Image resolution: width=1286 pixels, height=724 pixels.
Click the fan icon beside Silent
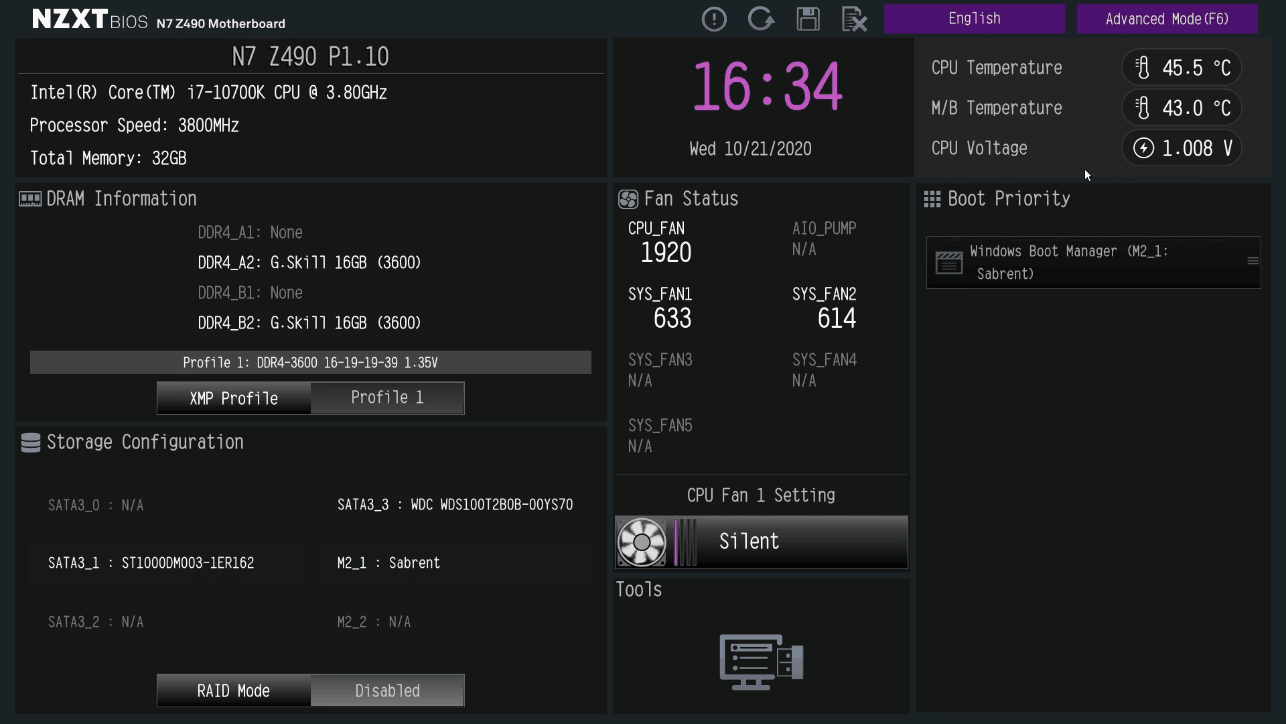642,542
